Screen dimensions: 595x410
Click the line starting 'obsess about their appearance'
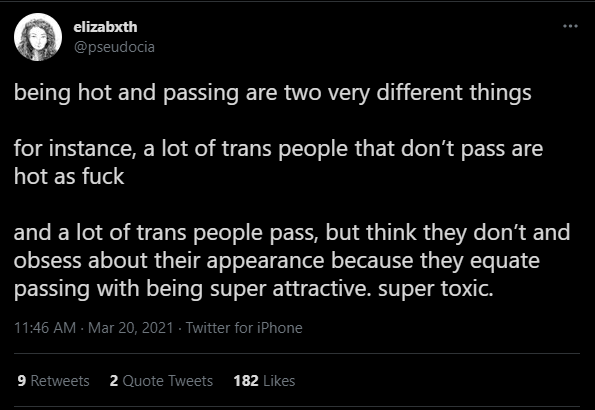point(277,261)
